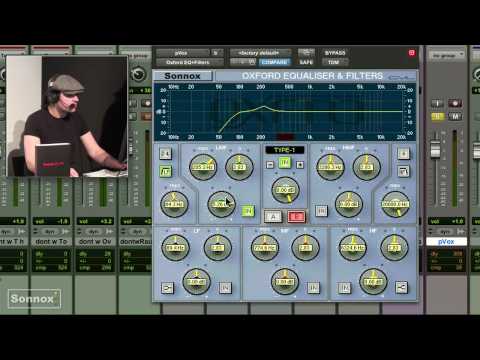Click the input monitor button on pVox channel
The width and height of the screenshot is (480, 360).
pos(437,103)
